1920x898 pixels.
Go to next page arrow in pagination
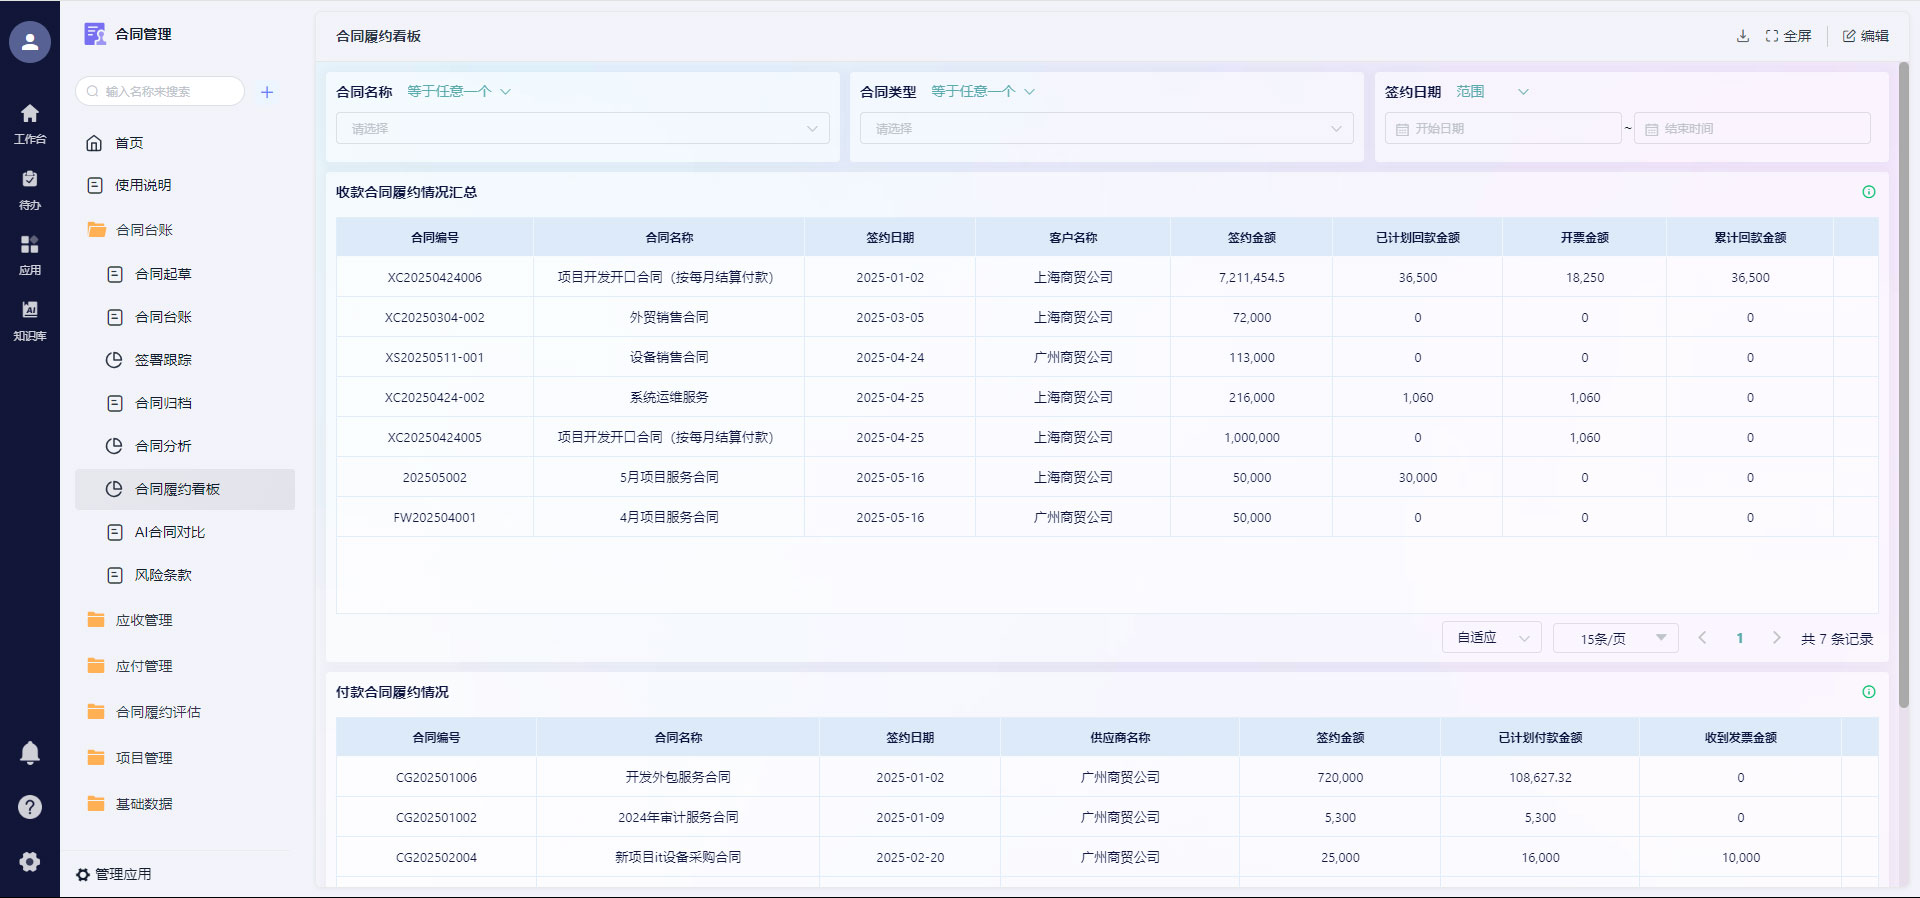[1776, 638]
